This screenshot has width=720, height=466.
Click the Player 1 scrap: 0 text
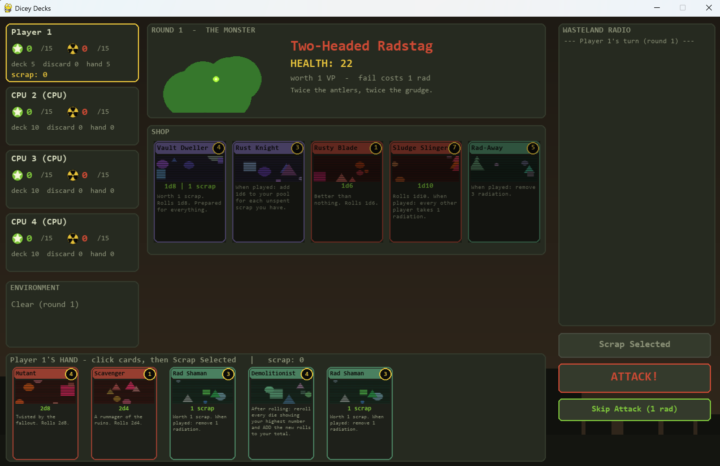29,74
